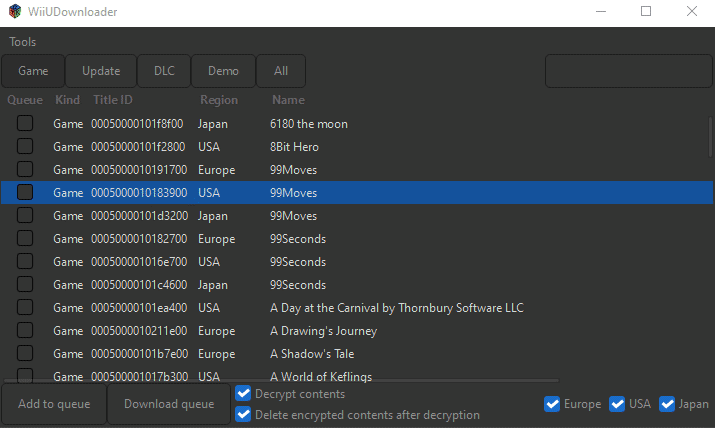Open the Tools menu
The height and width of the screenshot is (428, 715).
[x=22, y=42]
